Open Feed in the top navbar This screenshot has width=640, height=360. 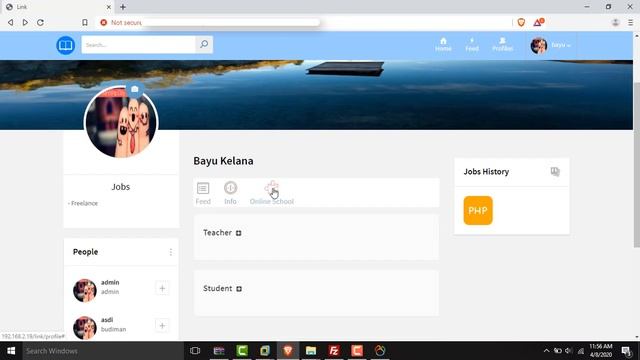[472, 44]
